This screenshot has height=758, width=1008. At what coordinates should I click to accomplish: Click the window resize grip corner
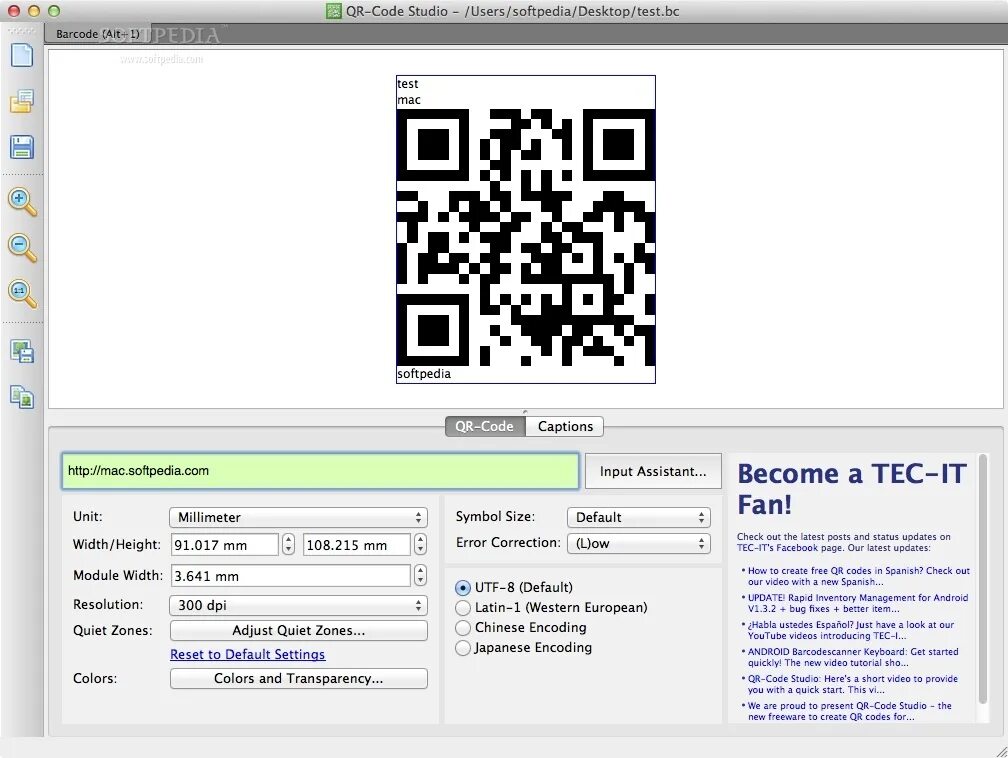tap(1001, 751)
